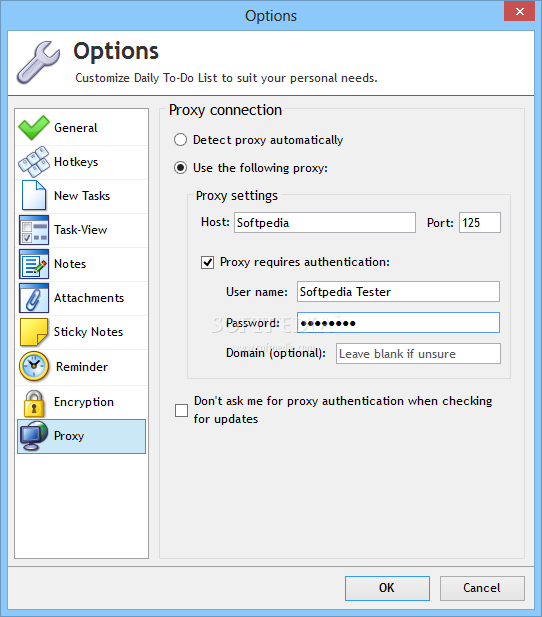Click the New Tasks blank page icon
542x617 pixels.
tap(34, 196)
